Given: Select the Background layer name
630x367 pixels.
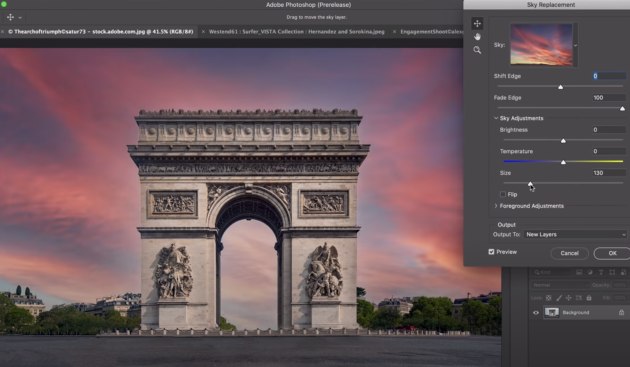Looking at the screenshot, I should (x=576, y=312).
